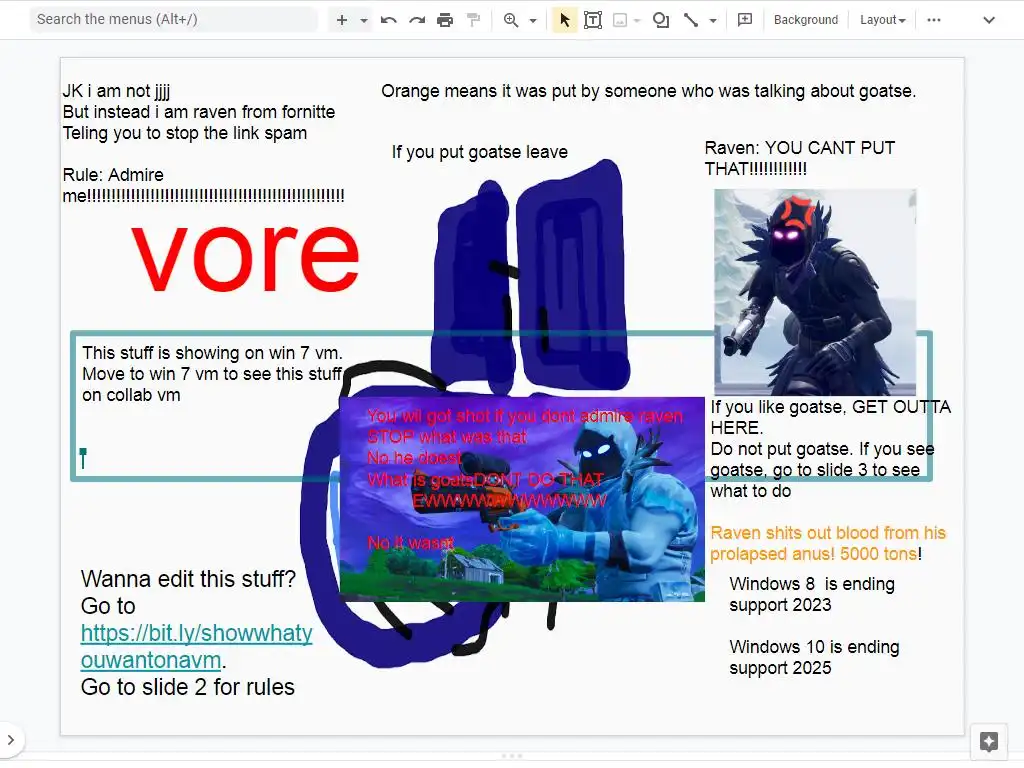Click the Search the menus field

pos(173,20)
